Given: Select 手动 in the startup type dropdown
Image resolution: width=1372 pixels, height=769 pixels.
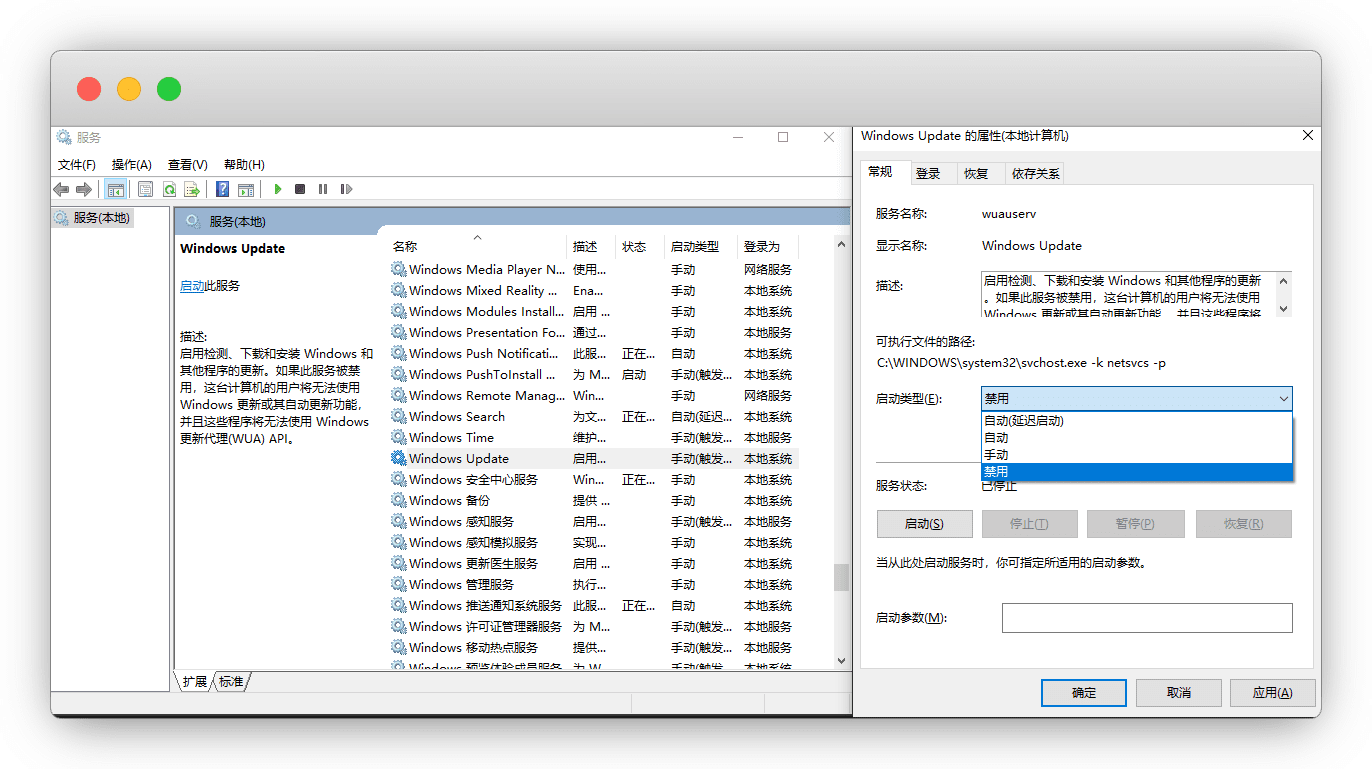Looking at the screenshot, I should click(996, 455).
